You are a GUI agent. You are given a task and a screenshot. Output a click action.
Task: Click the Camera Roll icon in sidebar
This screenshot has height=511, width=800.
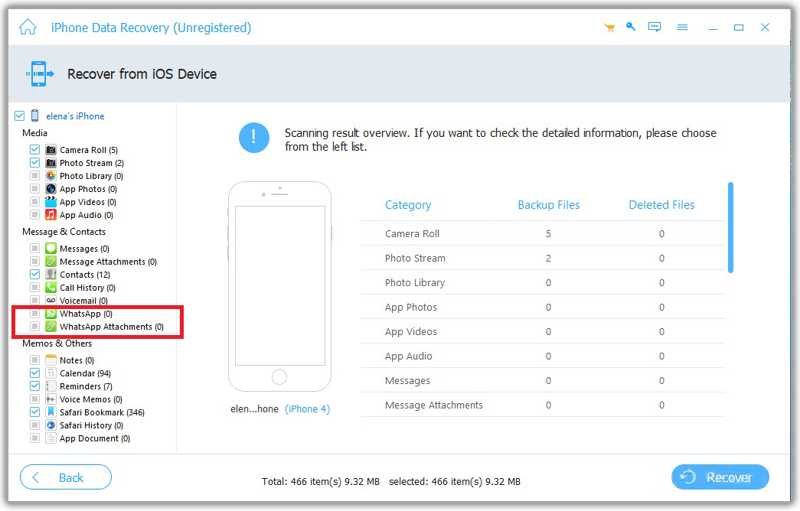click(x=51, y=150)
